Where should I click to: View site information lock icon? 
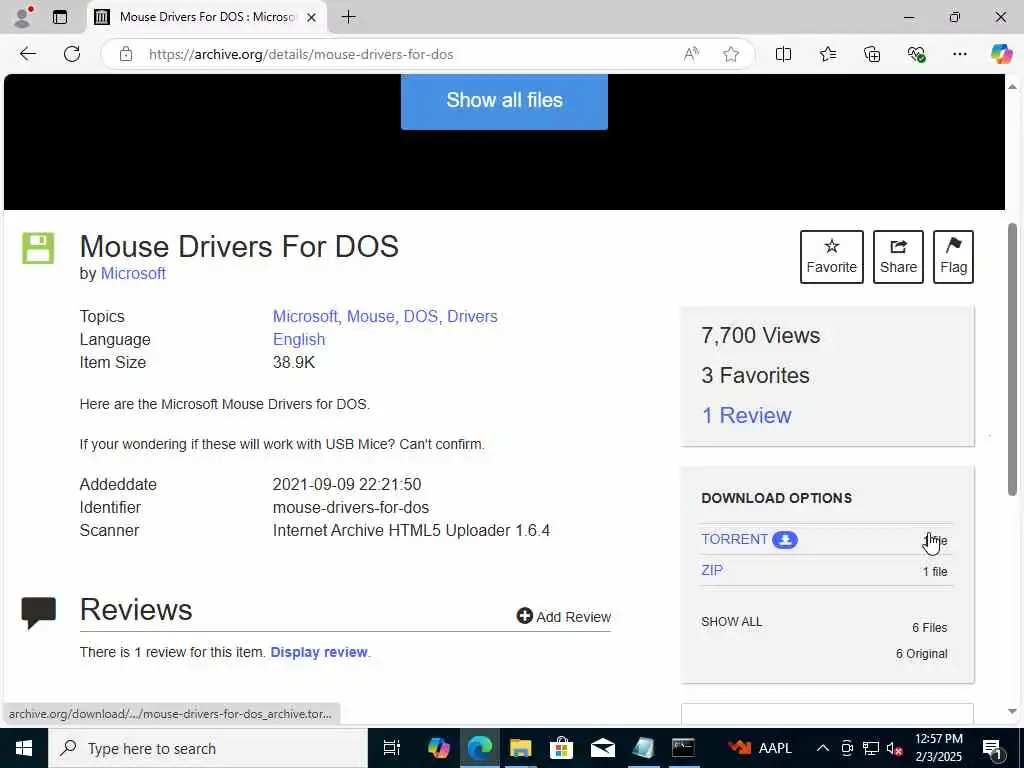pyautogui.click(x=126, y=54)
